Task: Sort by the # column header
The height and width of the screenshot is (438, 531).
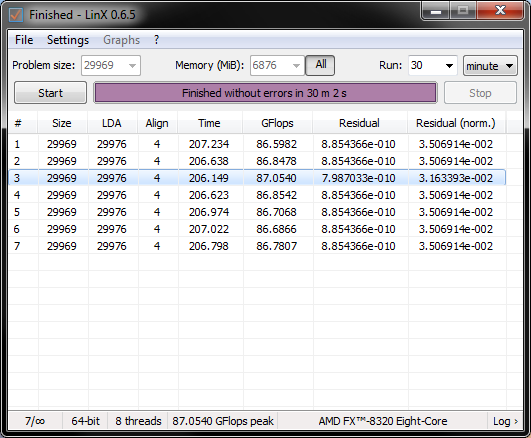Action: pos(23,123)
